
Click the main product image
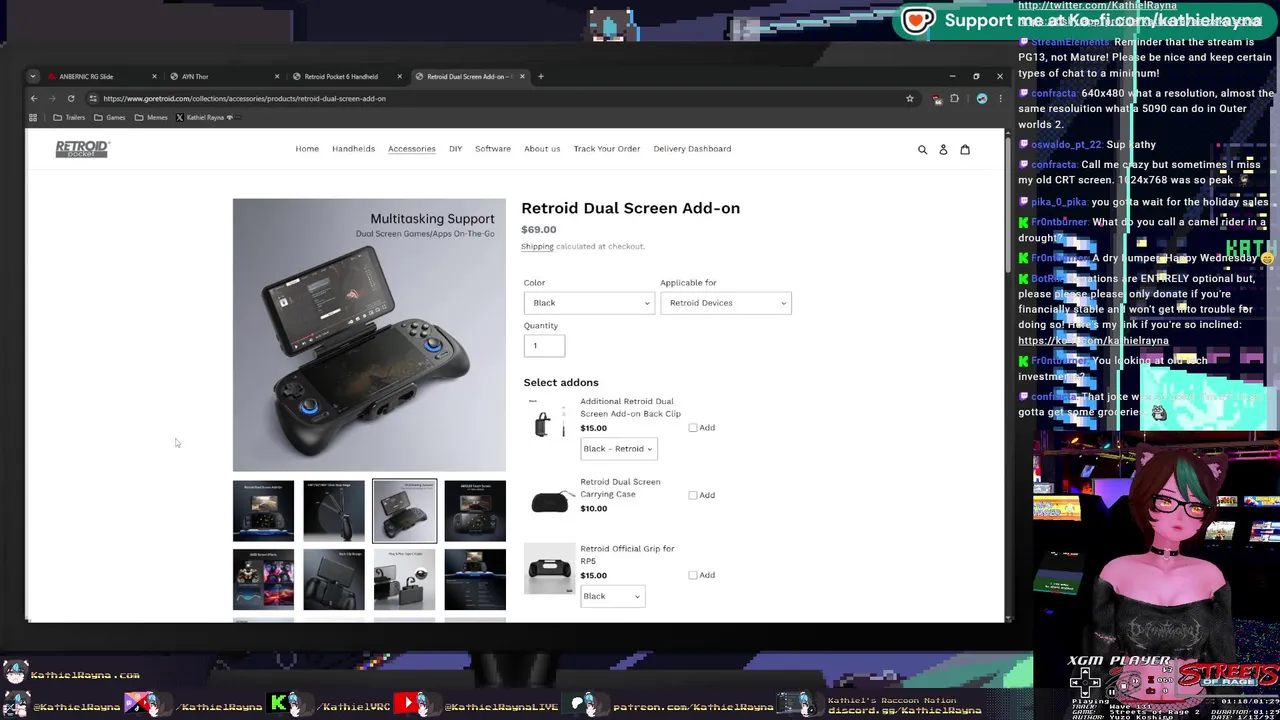pos(369,335)
